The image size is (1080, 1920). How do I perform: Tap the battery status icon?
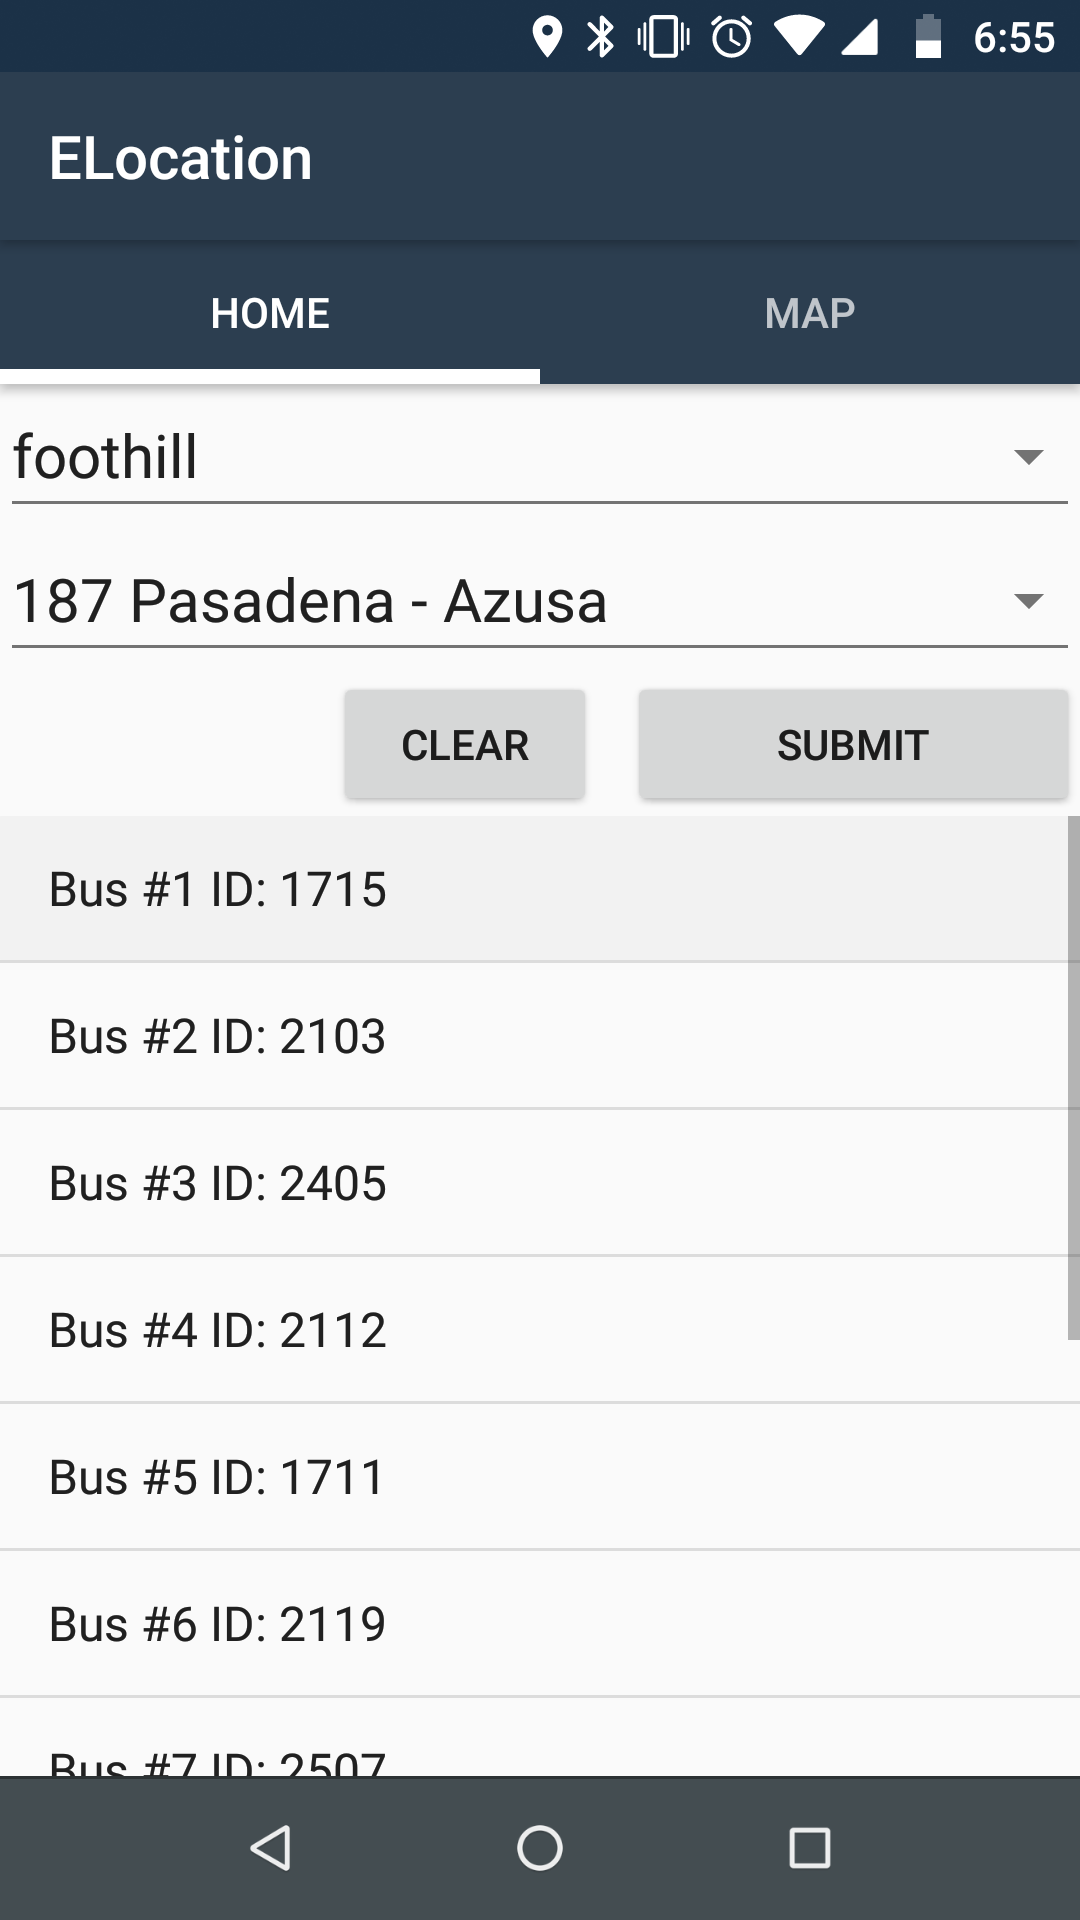point(928,37)
